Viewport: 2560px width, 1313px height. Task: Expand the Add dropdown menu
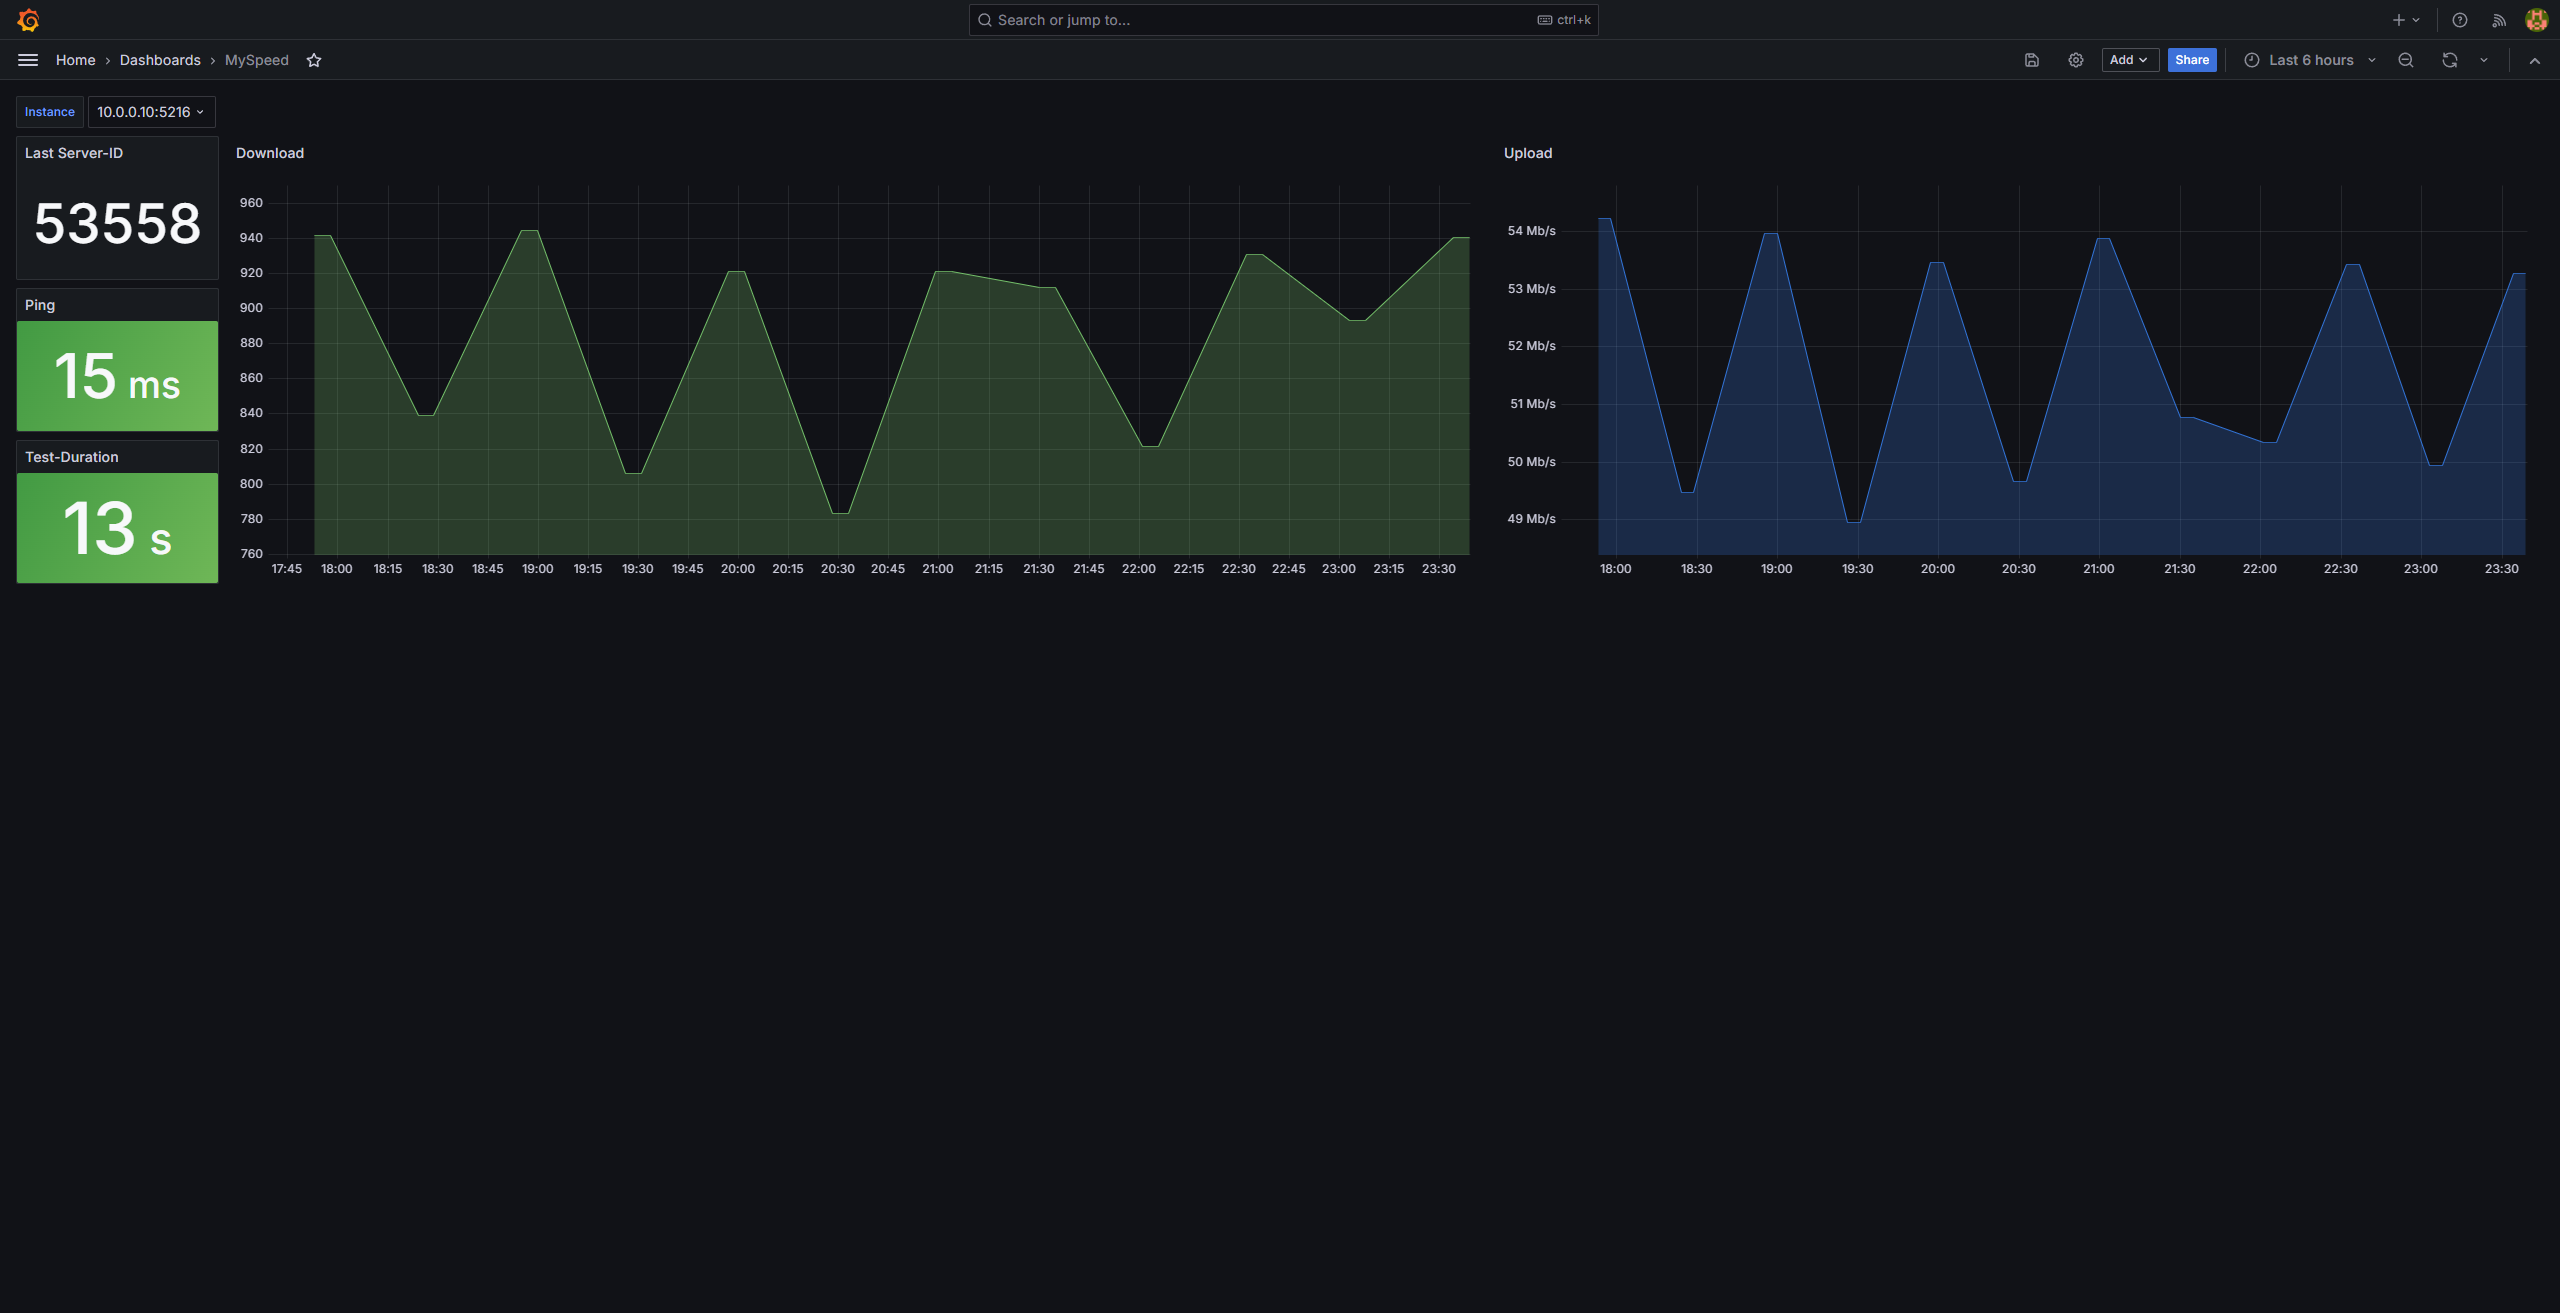click(2129, 60)
